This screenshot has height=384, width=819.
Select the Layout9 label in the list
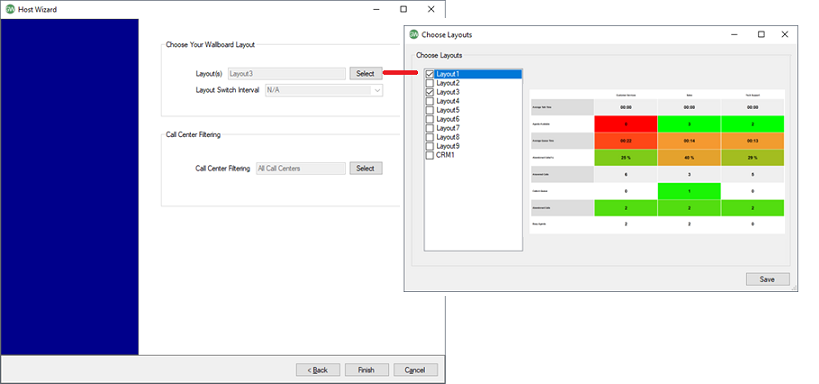448,146
